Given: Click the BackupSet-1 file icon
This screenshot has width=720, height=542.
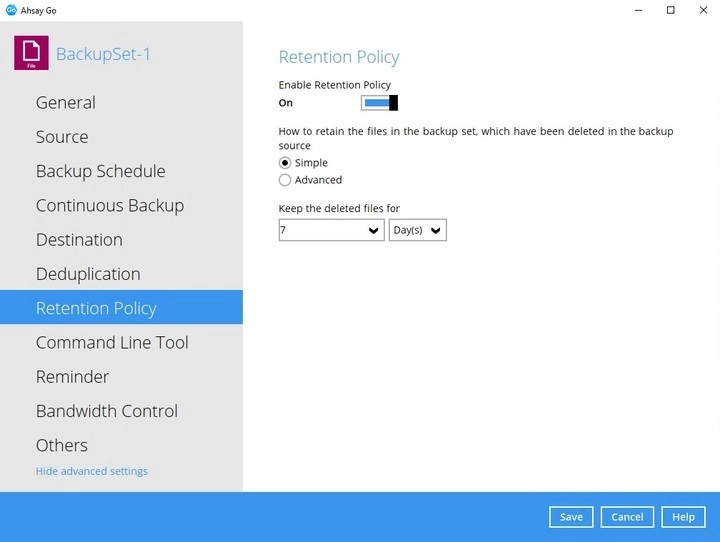Looking at the screenshot, I should 31,53.
